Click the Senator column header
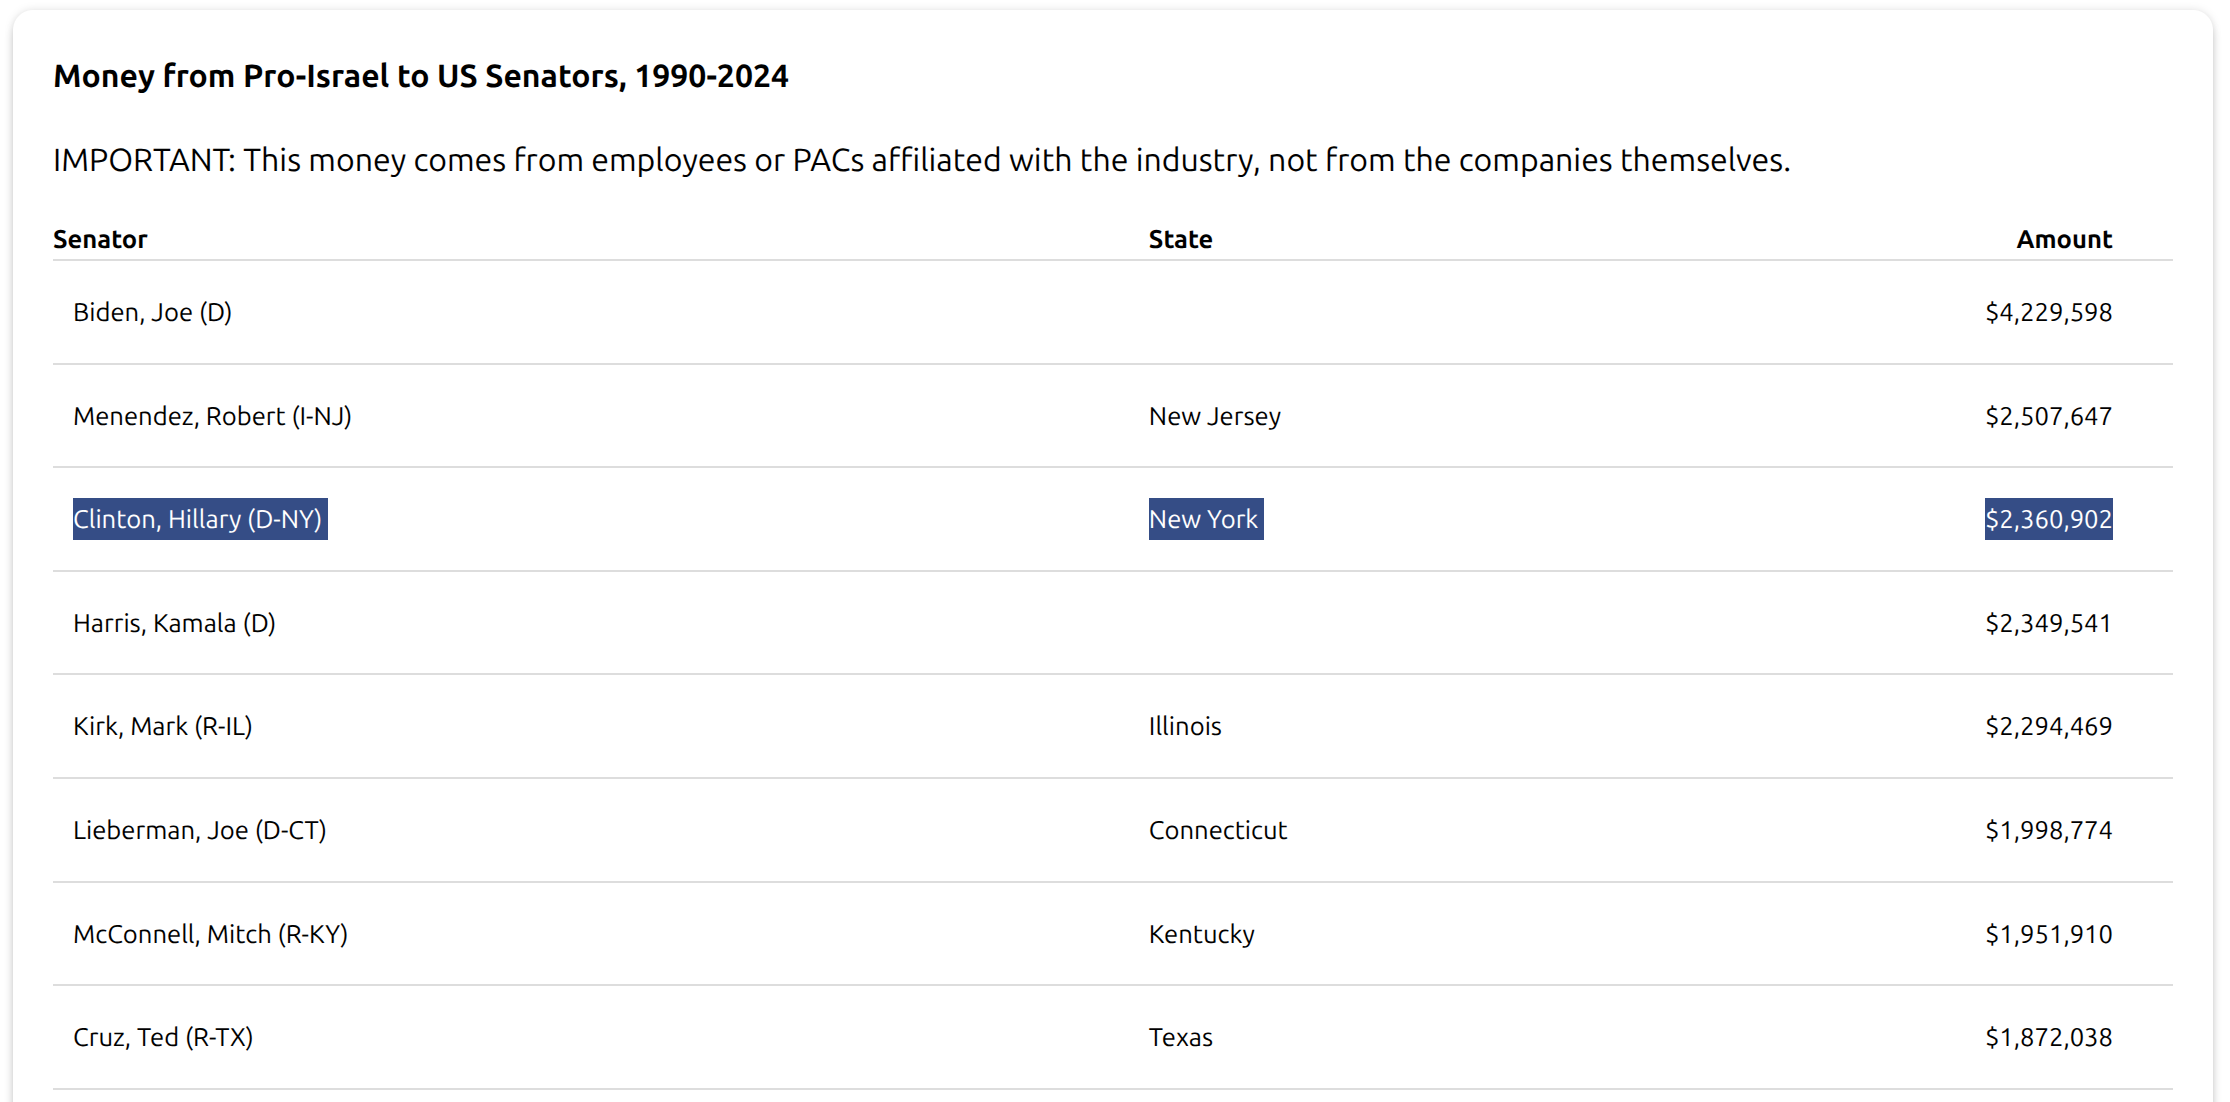 [100, 239]
